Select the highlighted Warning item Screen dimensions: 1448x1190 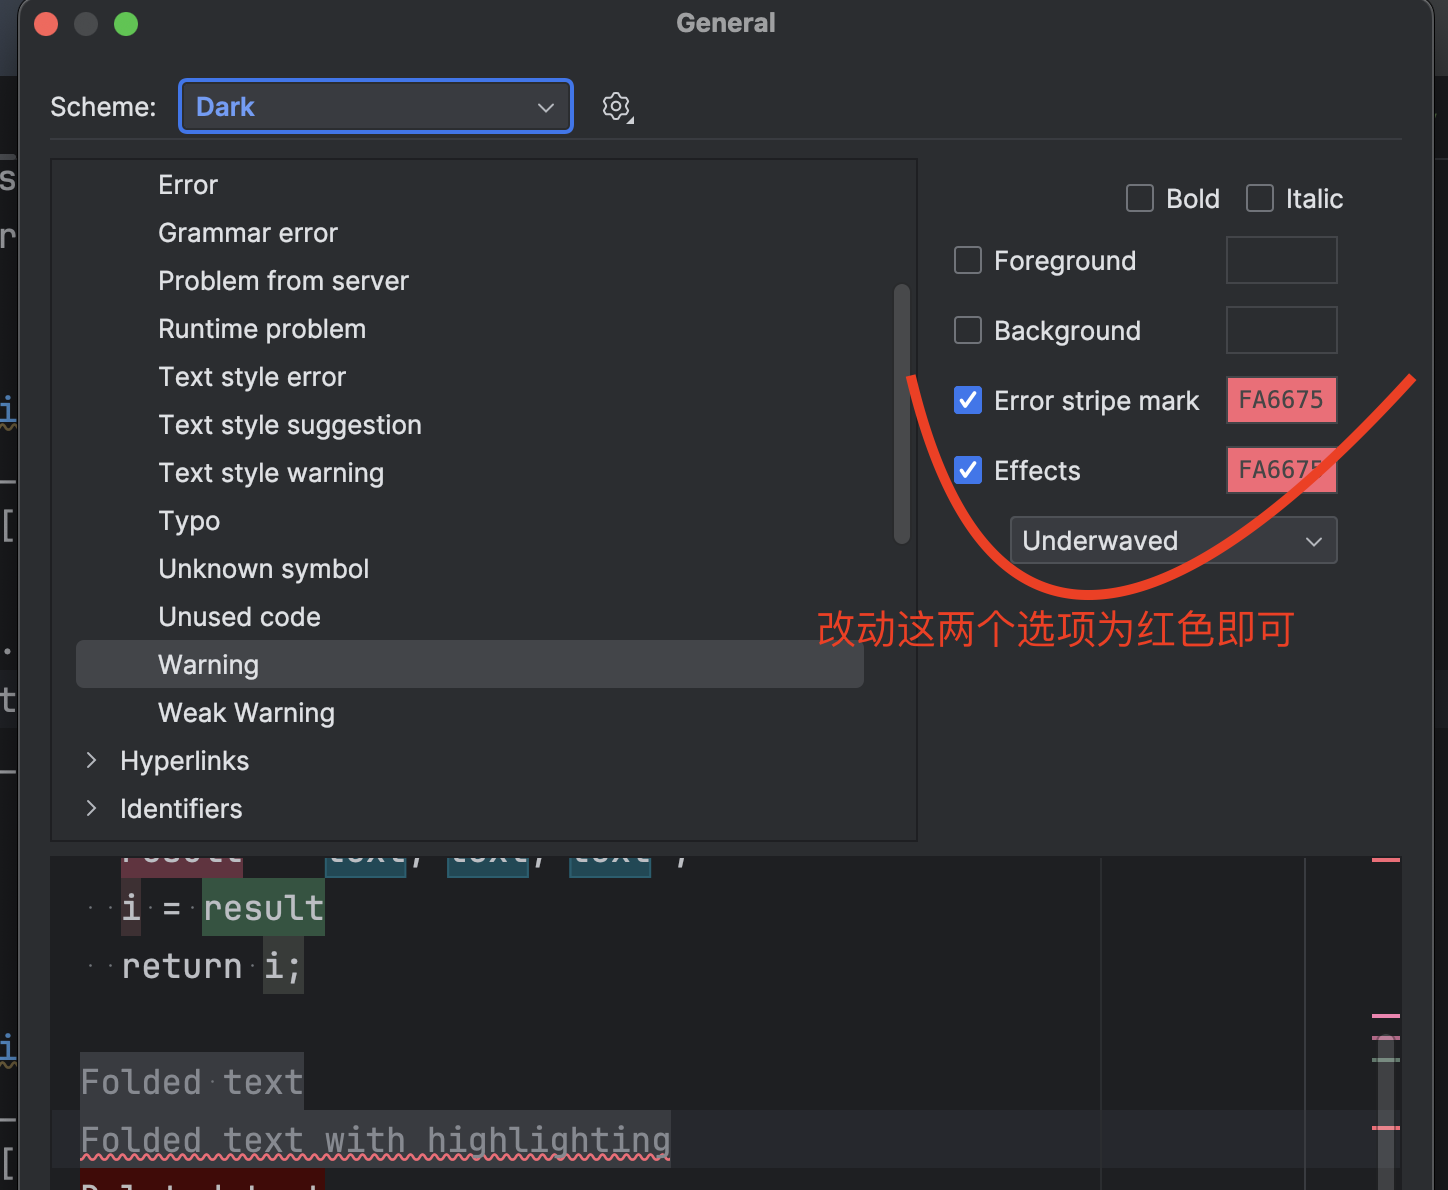point(470,664)
